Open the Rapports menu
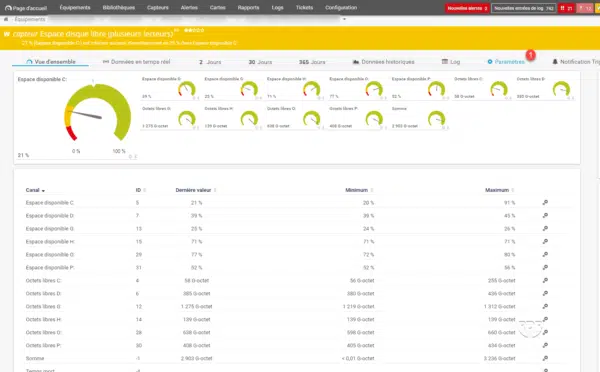This screenshot has width=600, height=372. point(248,8)
